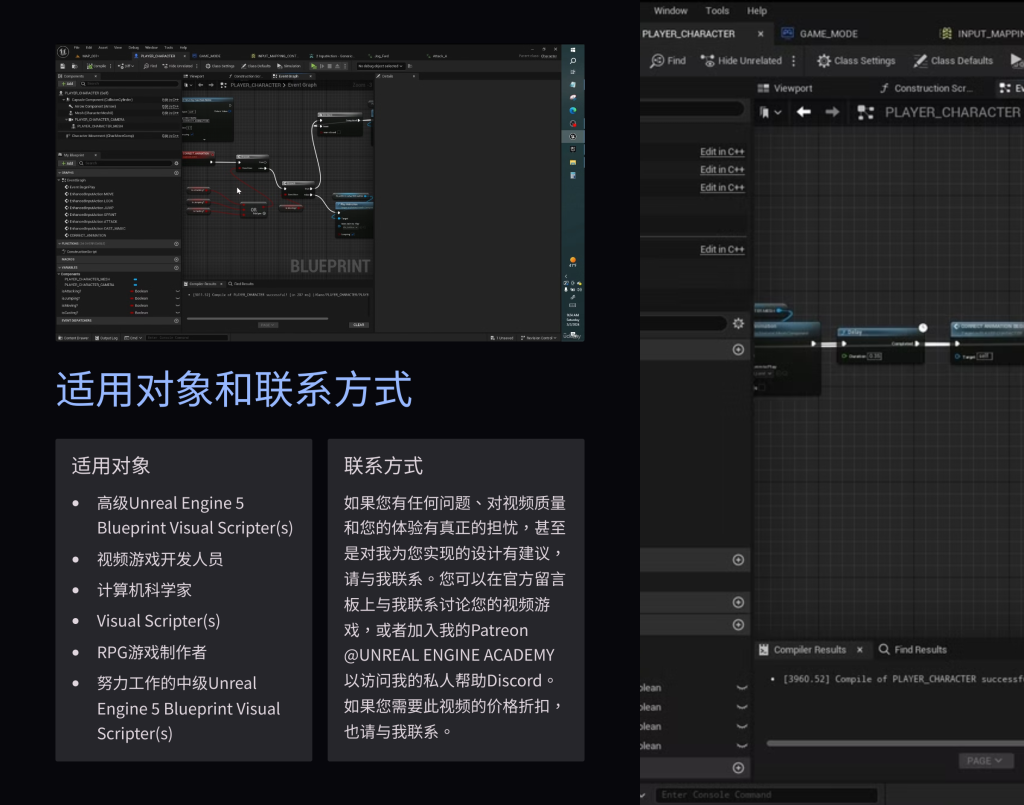Click the enlarged PLAYER_CHARACTER breadcrumb text

(952, 112)
